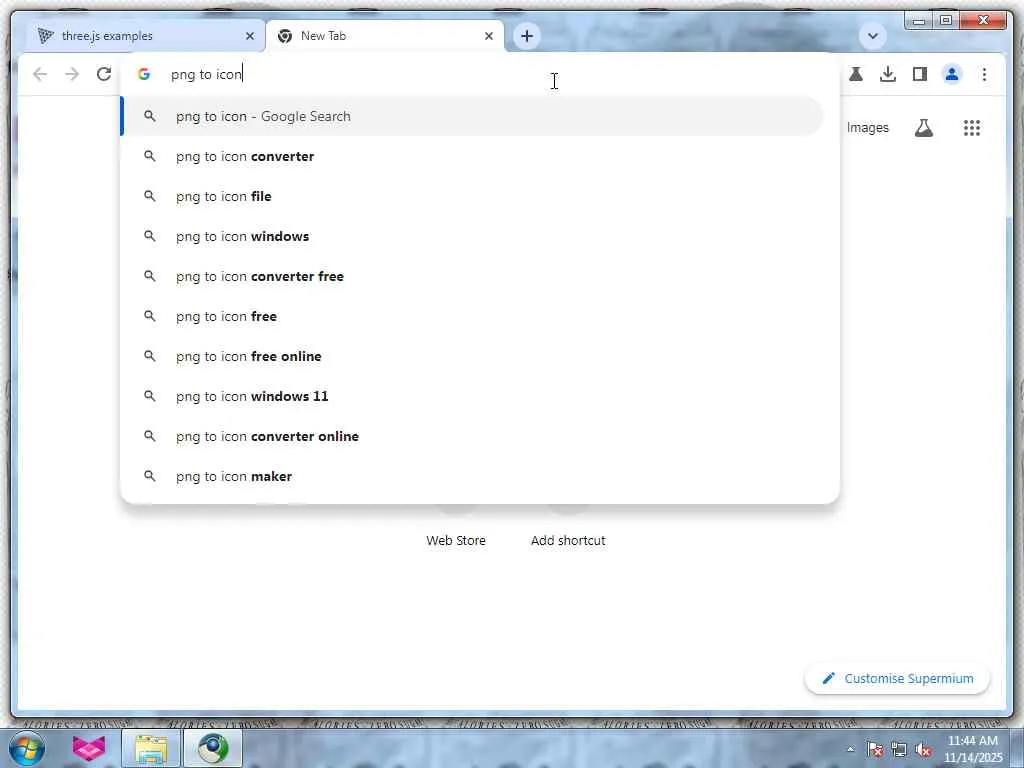Image resolution: width=1024 pixels, height=768 pixels.
Task: Open the Web Store shortcut
Action: (456, 541)
